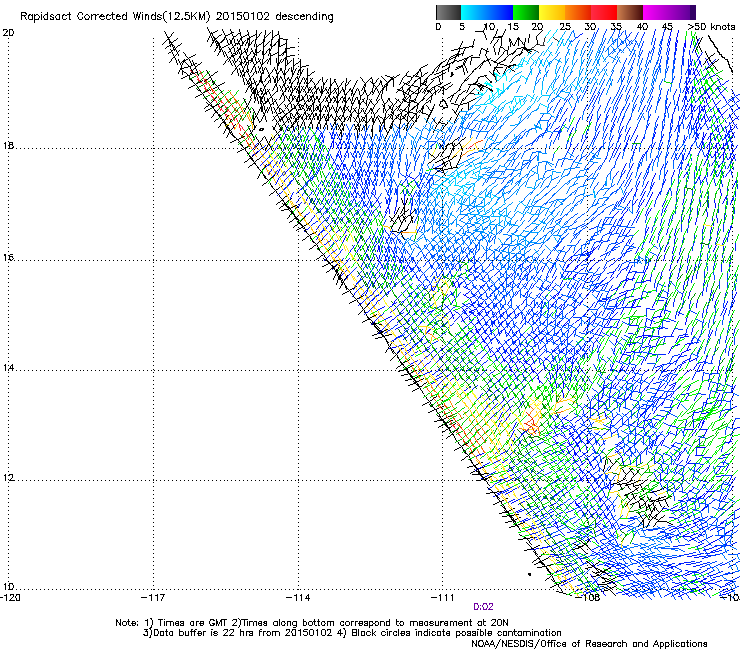Viewport: 740px width, 650px height.
Task: Select the orange 25-30 knots legend segment
Action: pos(578,12)
